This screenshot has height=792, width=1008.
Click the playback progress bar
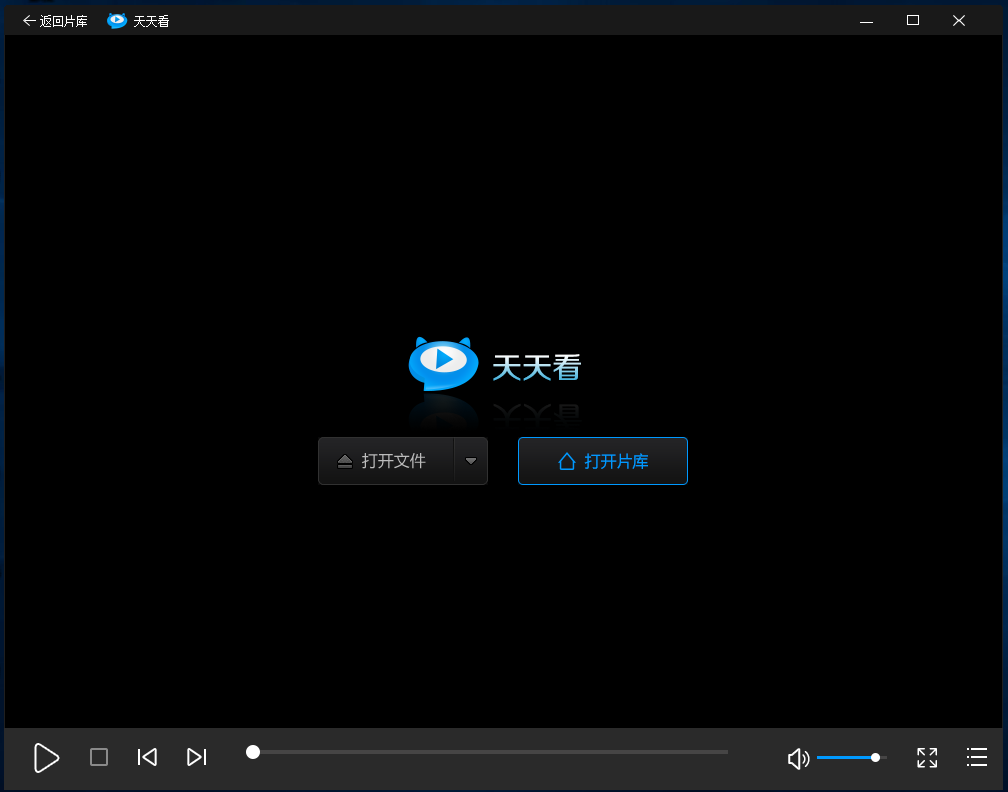pos(488,751)
